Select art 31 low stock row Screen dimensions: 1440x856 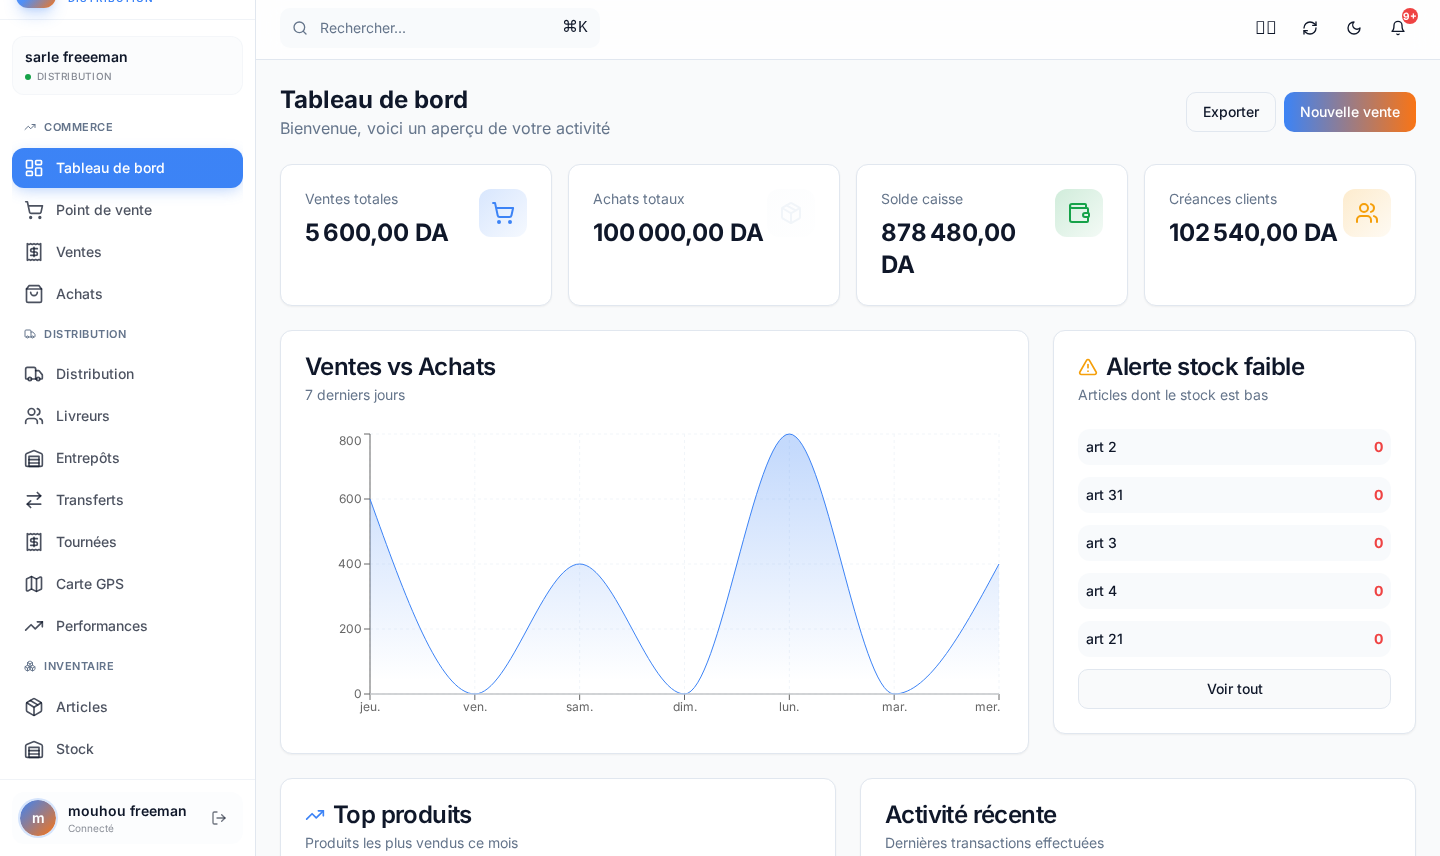pyautogui.click(x=1234, y=495)
